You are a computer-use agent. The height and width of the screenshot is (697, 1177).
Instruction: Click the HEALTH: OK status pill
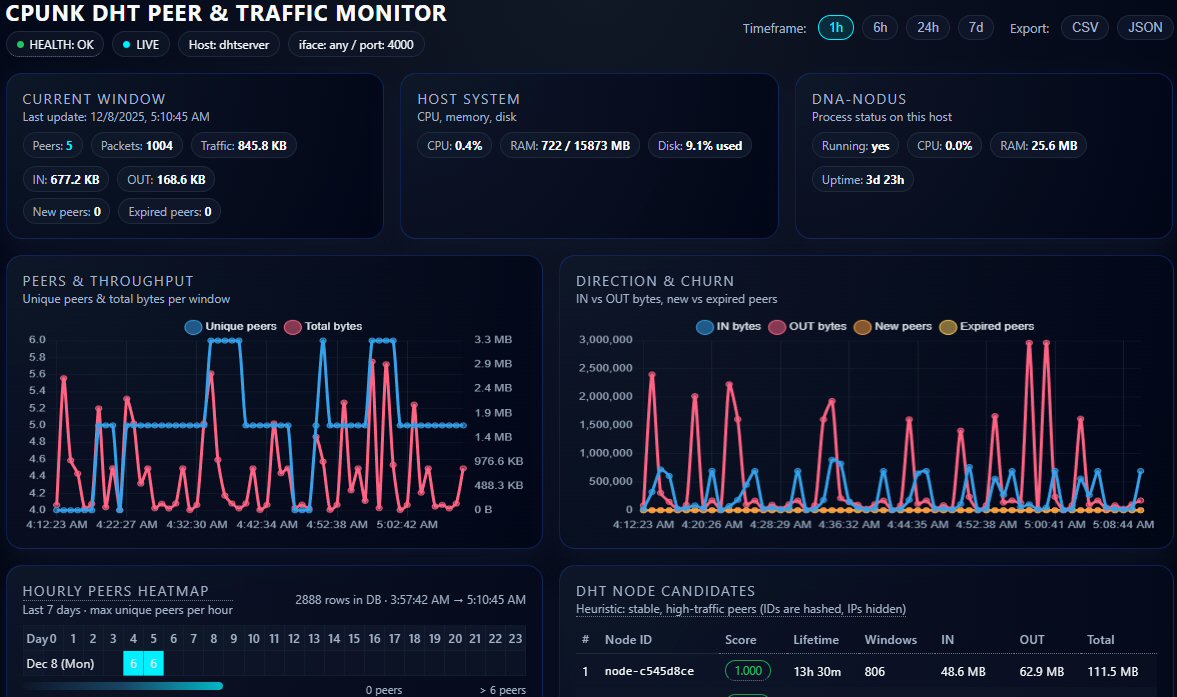55,45
